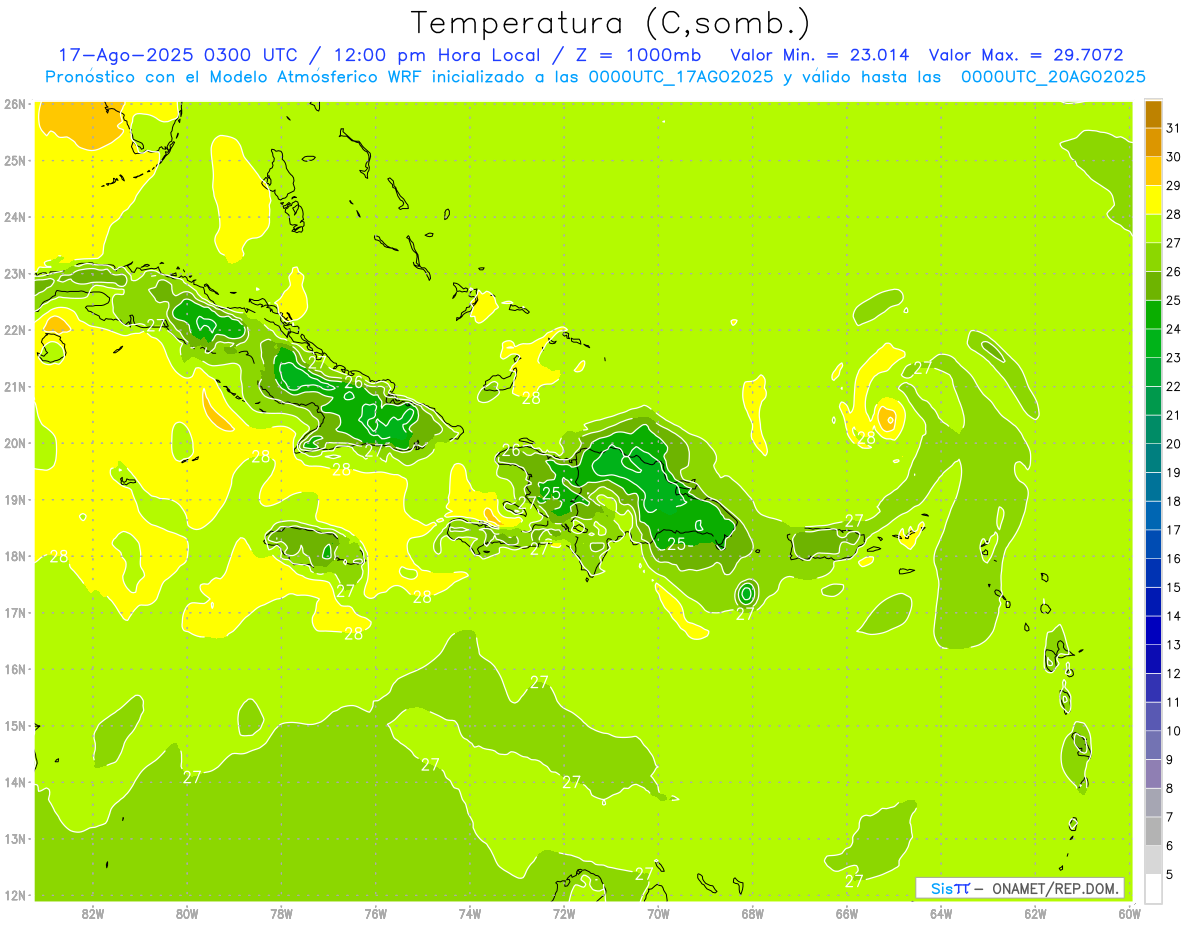
Task: Click the "62W" longitude axis label
Action: [1035, 912]
